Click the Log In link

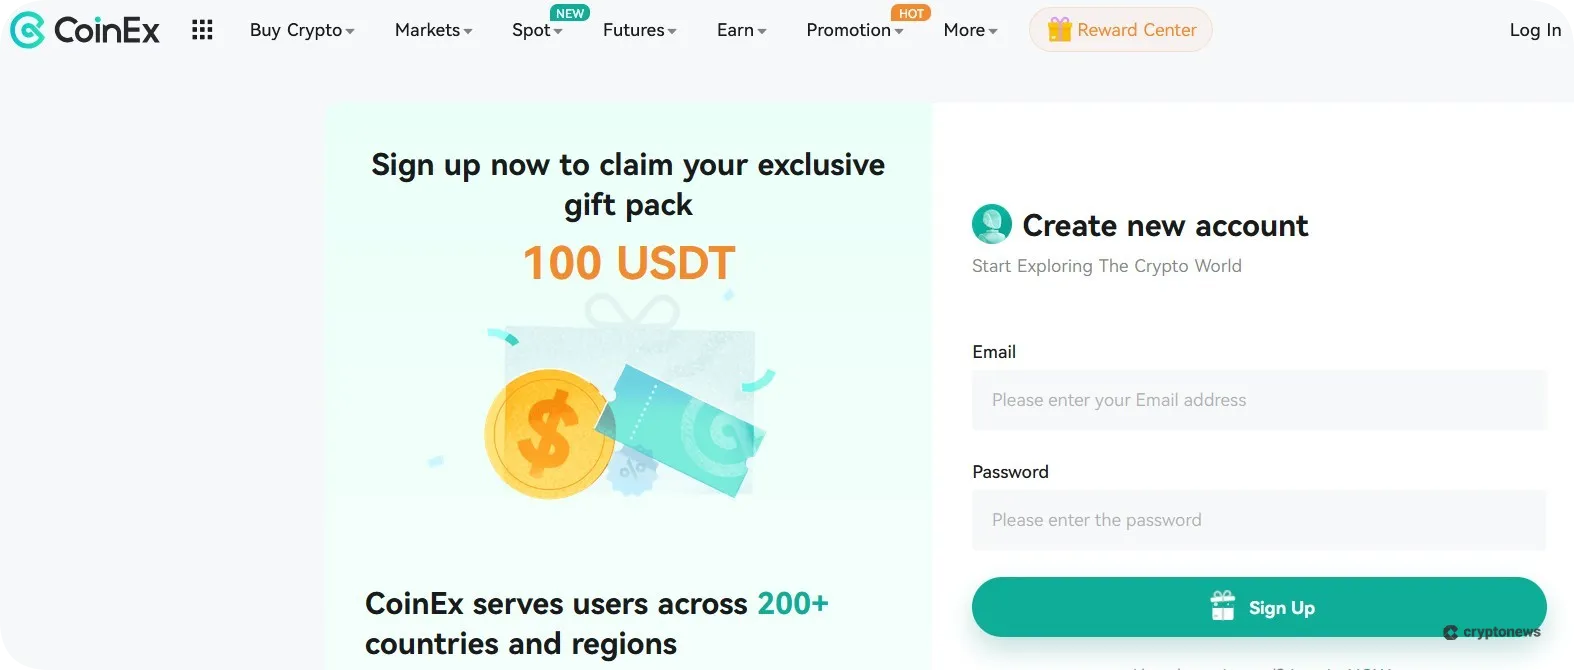click(x=1535, y=30)
